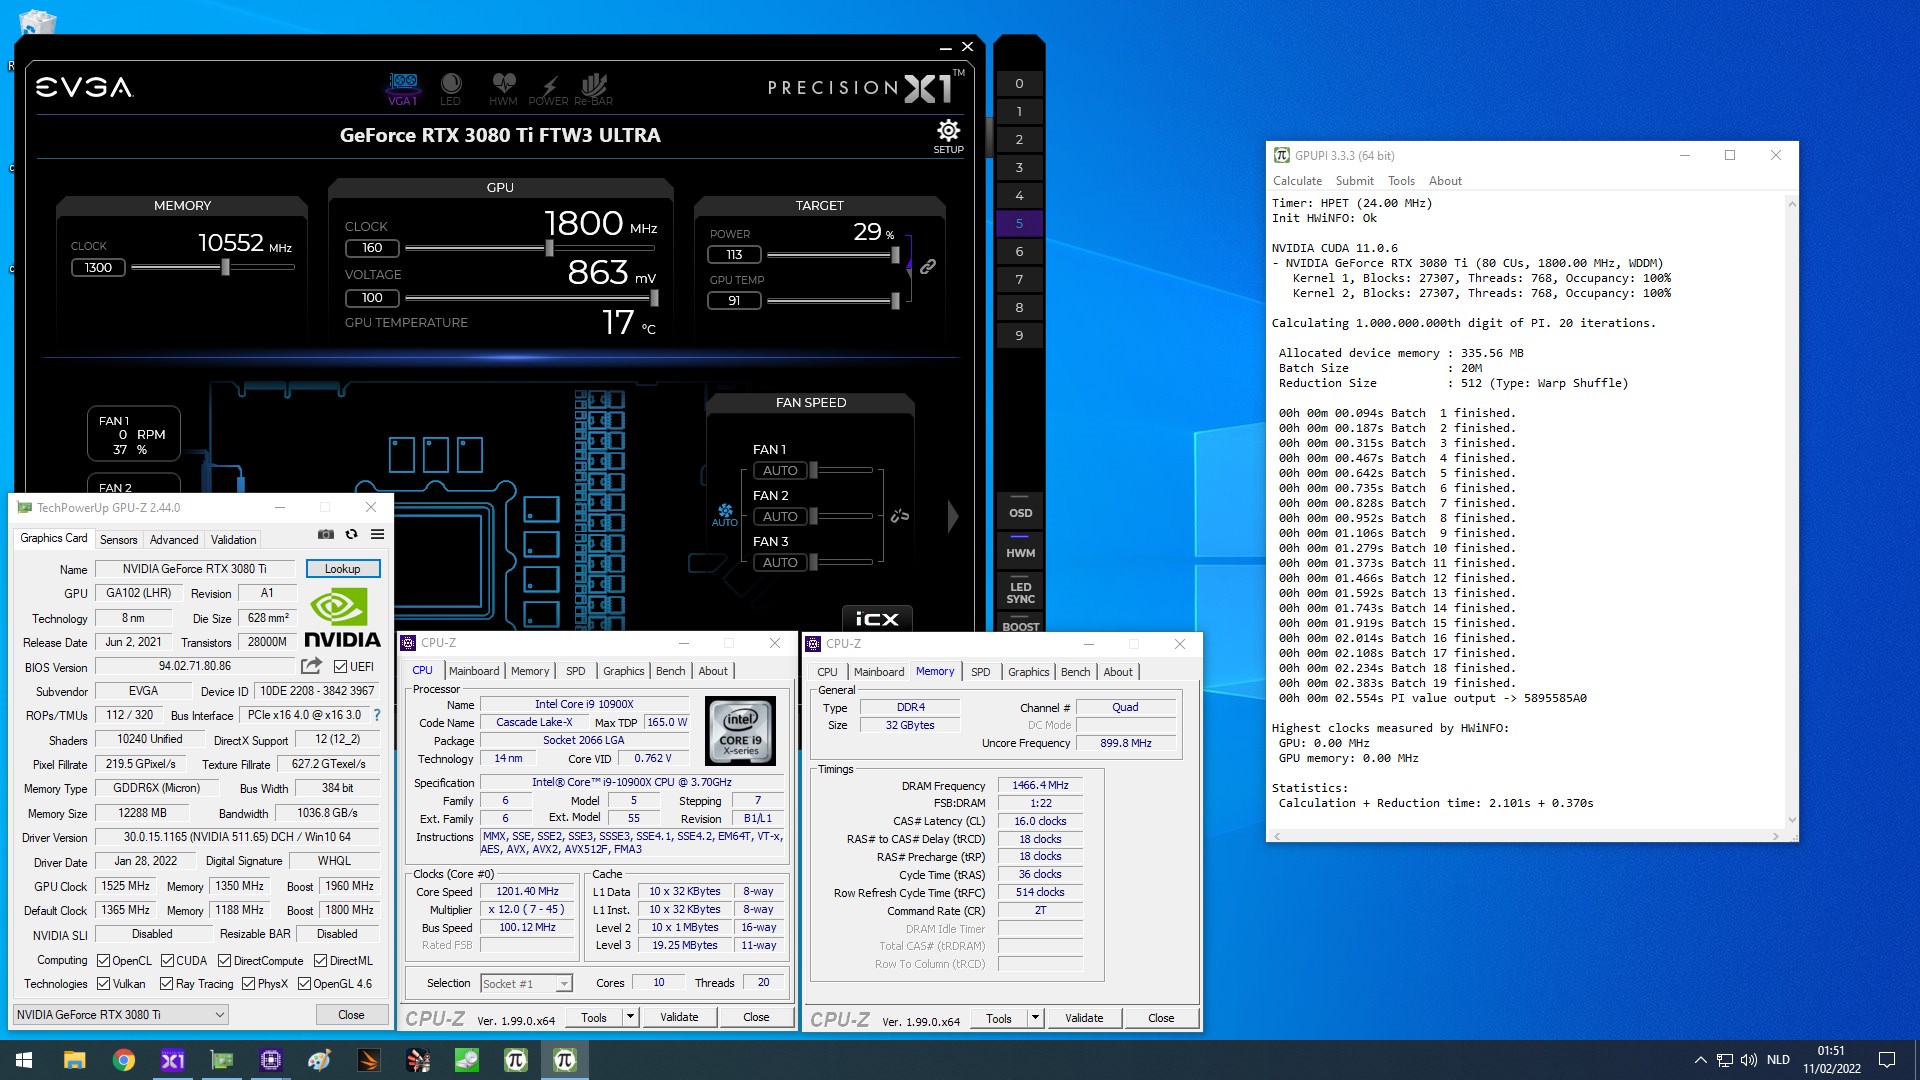
Task: Toggle HWM button in Precision X1 sidebar
Action: pyautogui.click(x=1020, y=549)
